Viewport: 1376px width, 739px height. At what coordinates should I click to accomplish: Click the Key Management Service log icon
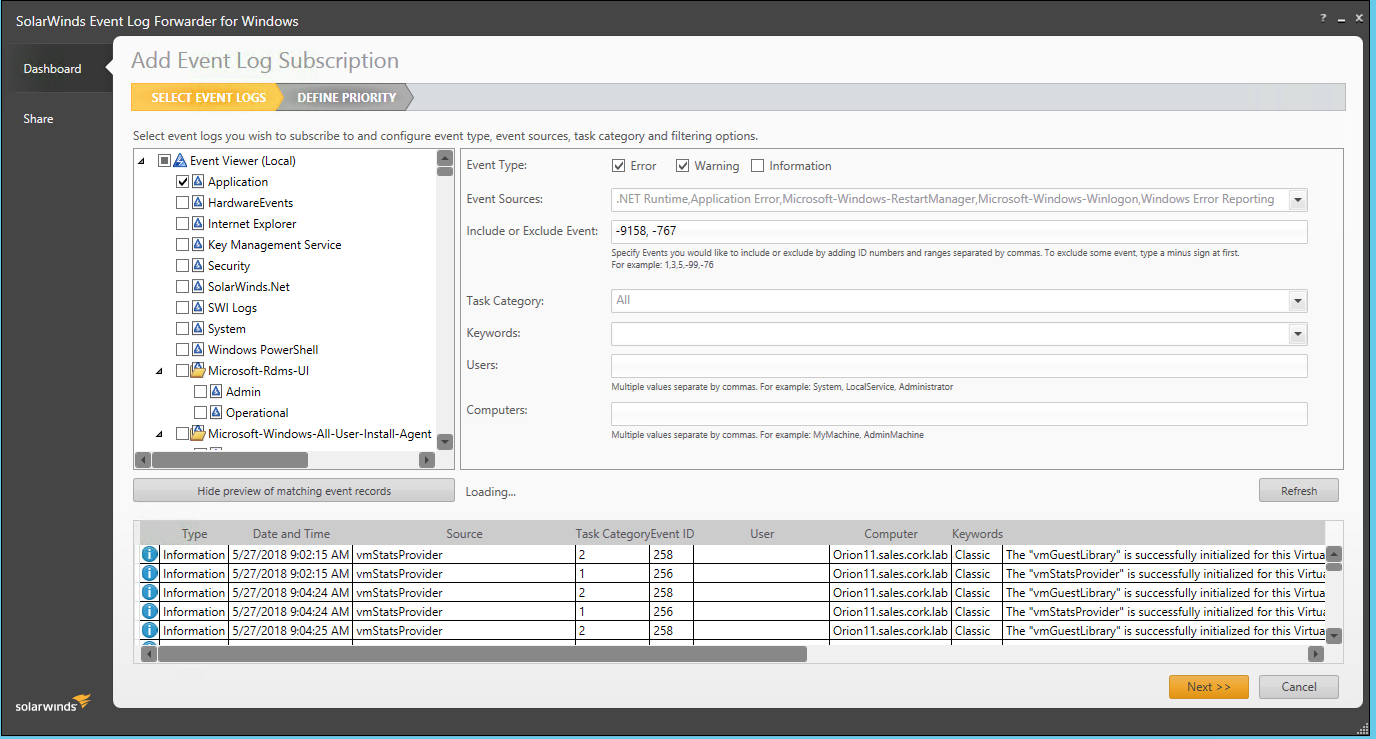point(199,244)
